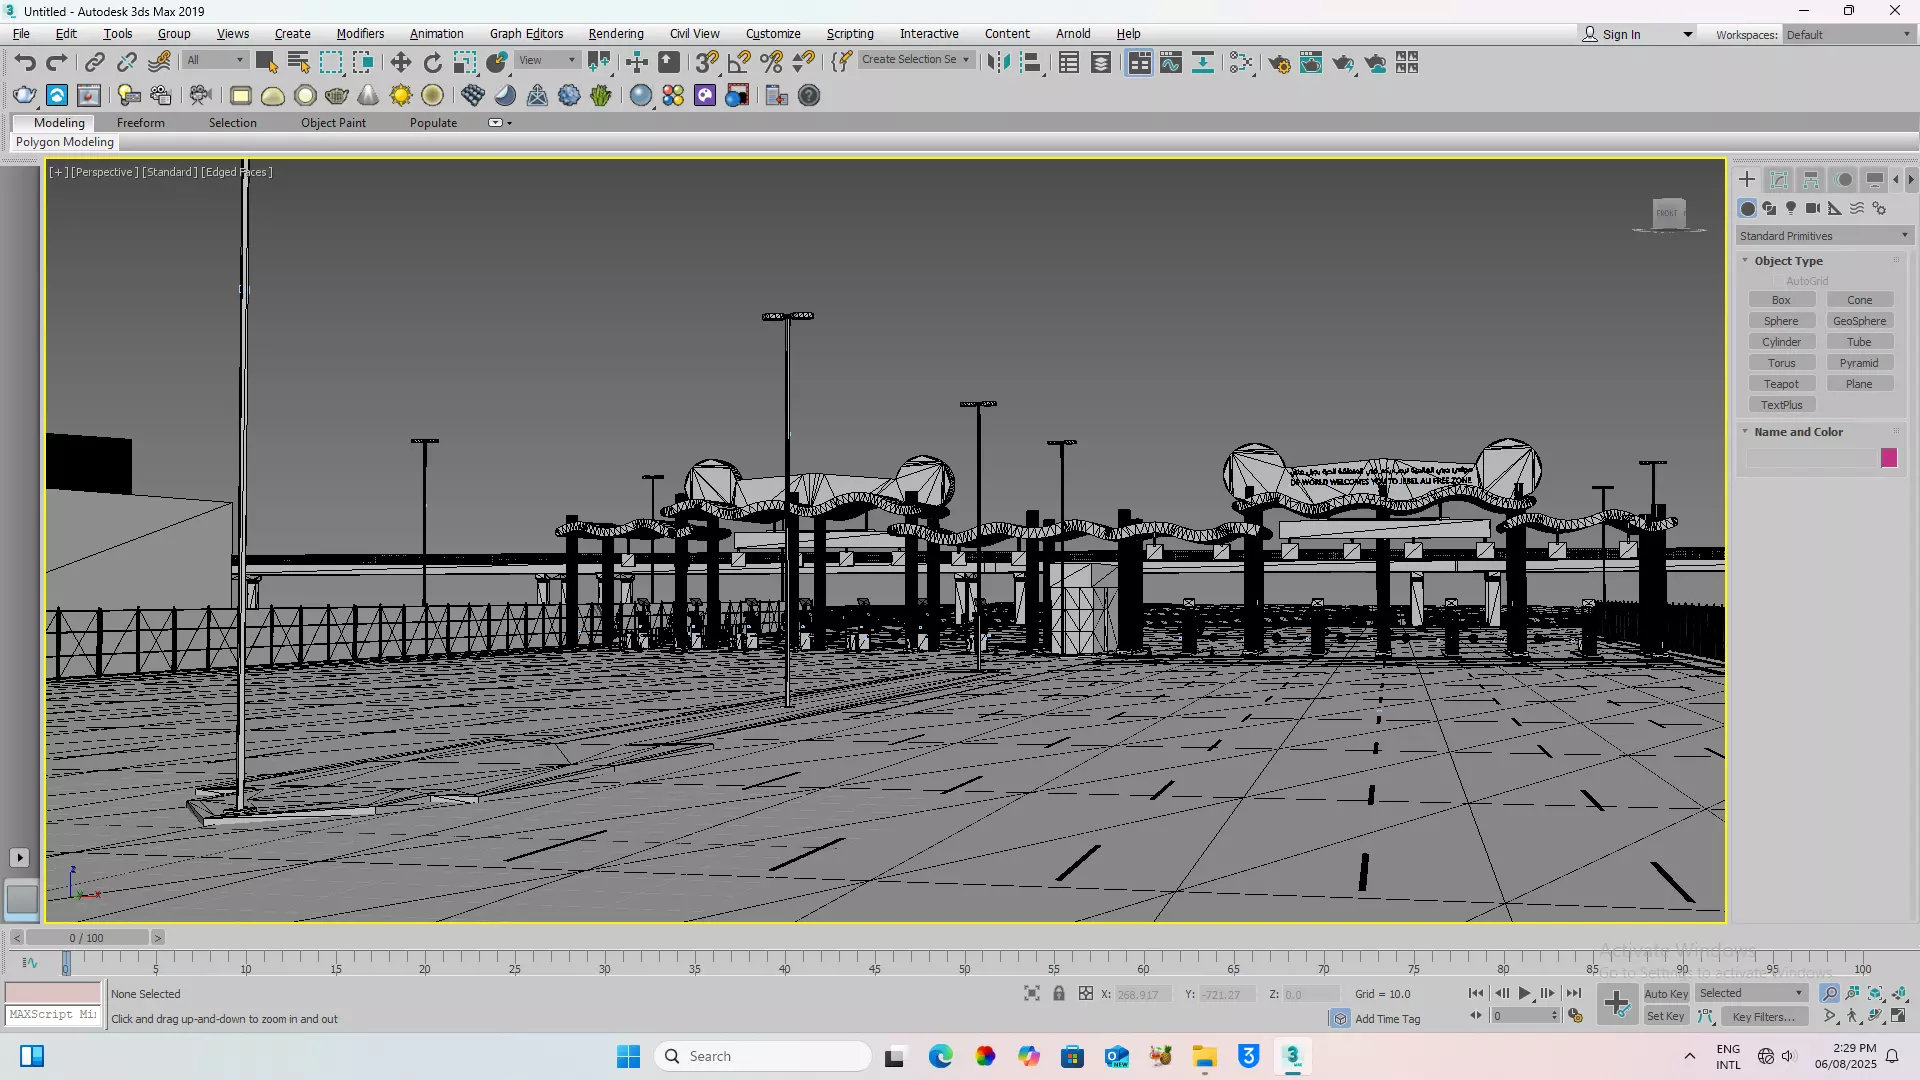The height and width of the screenshot is (1080, 1920).
Task: Open the reference coordinate View dropdown
Action: tap(548, 60)
